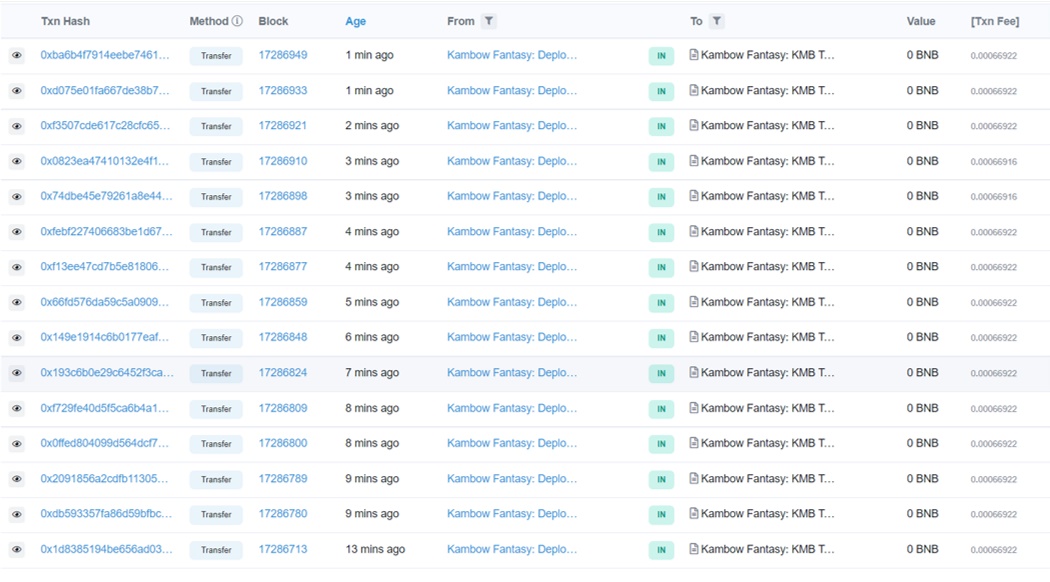Click Method column info icon
The height and width of the screenshot is (582, 1050).
pyautogui.click(x=237, y=21)
